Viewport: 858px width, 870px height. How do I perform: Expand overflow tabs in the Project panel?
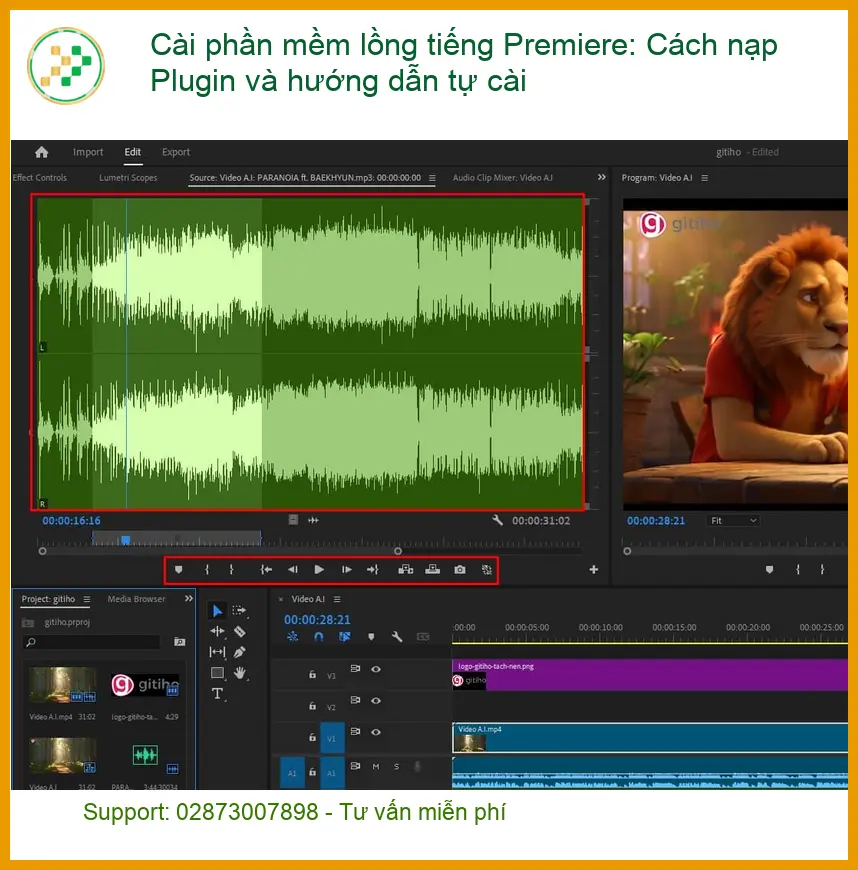[x=189, y=599]
